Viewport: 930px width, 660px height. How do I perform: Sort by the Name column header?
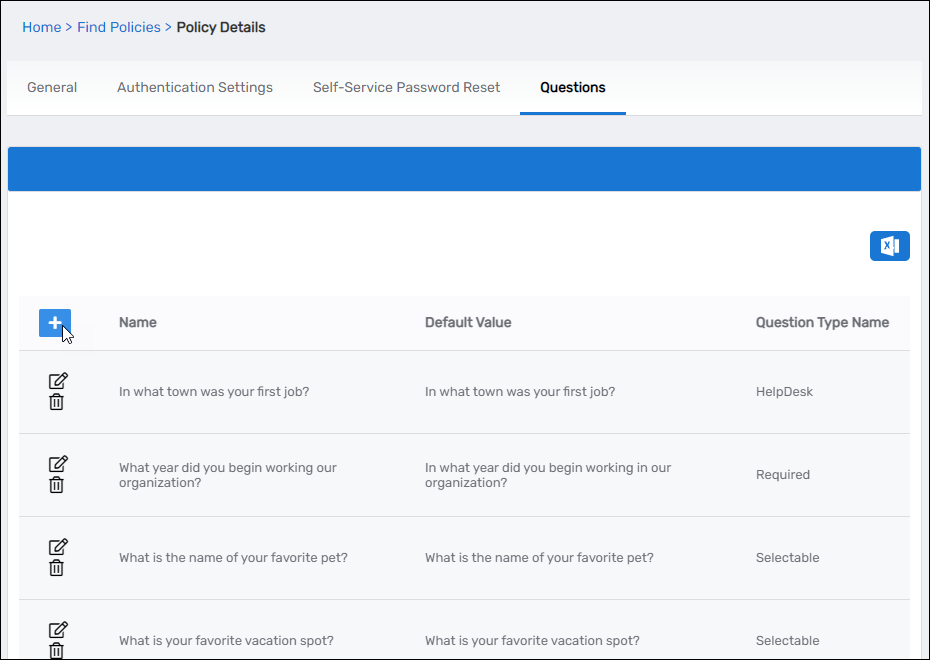click(x=138, y=323)
